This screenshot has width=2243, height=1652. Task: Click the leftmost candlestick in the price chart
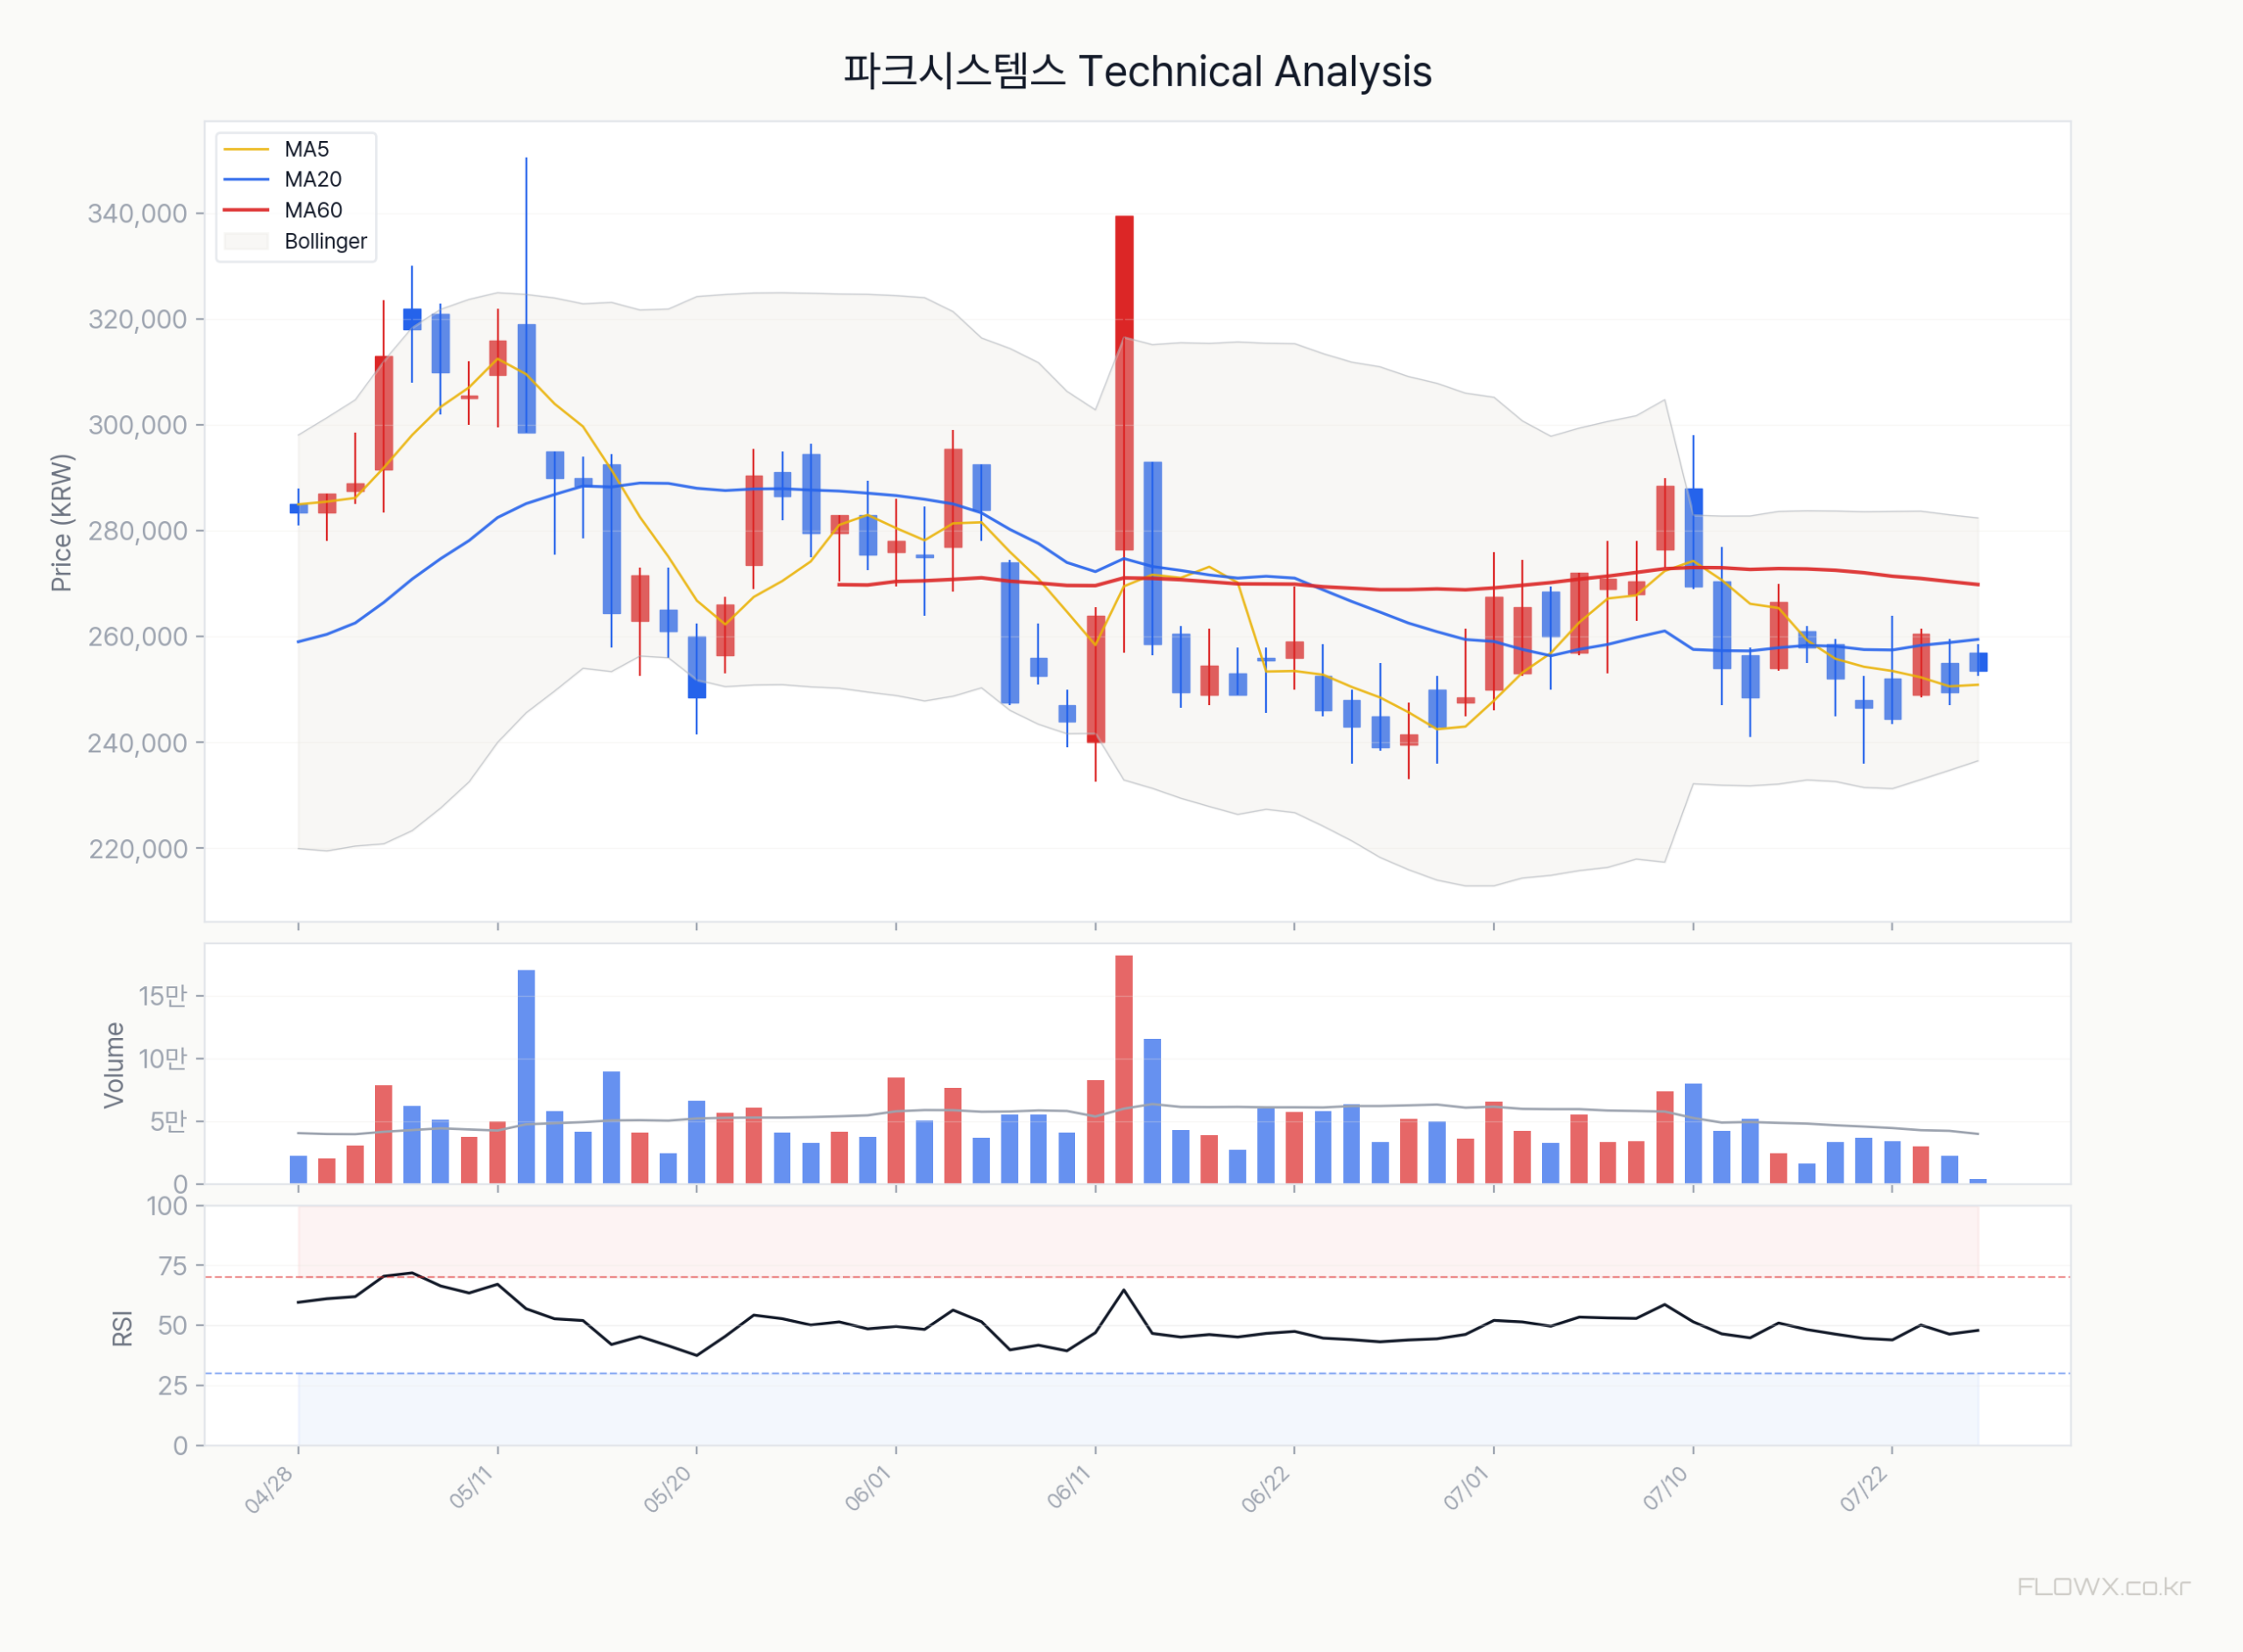point(298,509)
